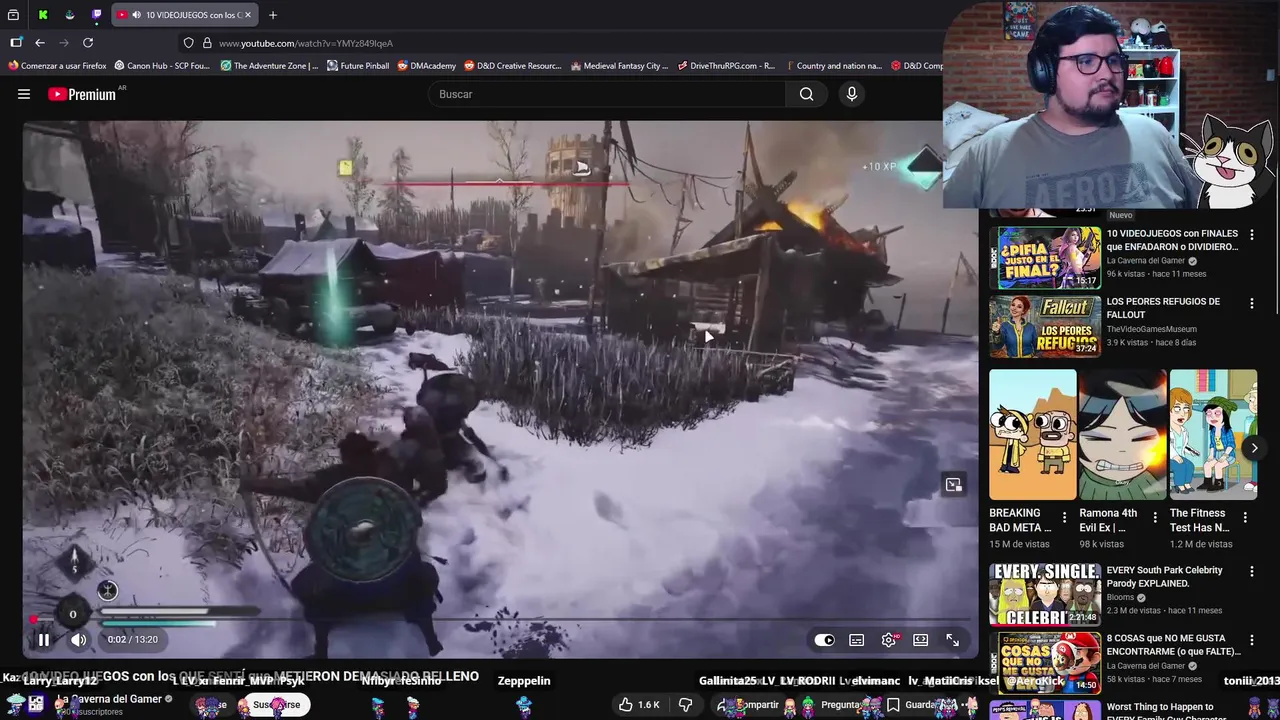This screenshot has height=720, width=1280.
Task: Switch to the third pinned tab
Action: pyautogui.click(x=69, y=15)
